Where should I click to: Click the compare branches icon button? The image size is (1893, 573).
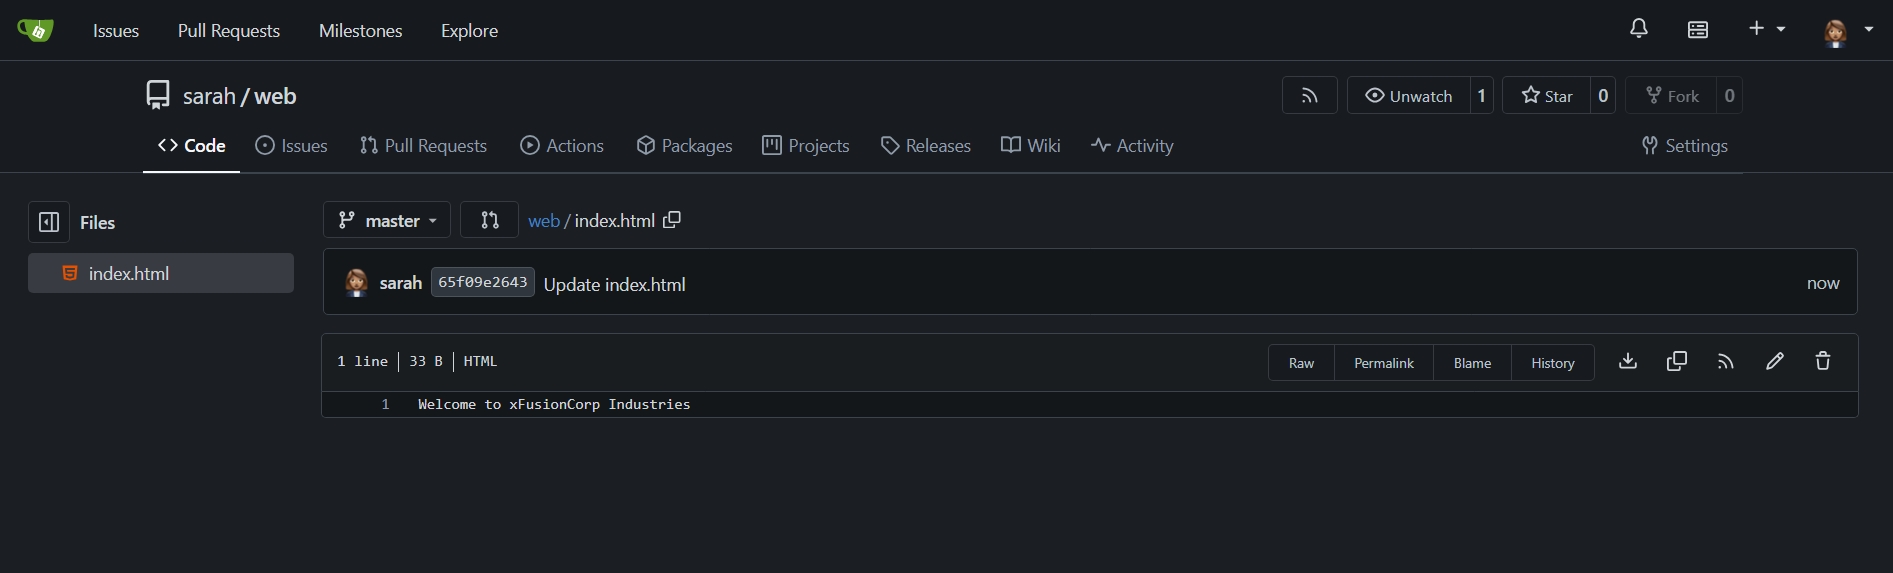[x=489, y=220]
